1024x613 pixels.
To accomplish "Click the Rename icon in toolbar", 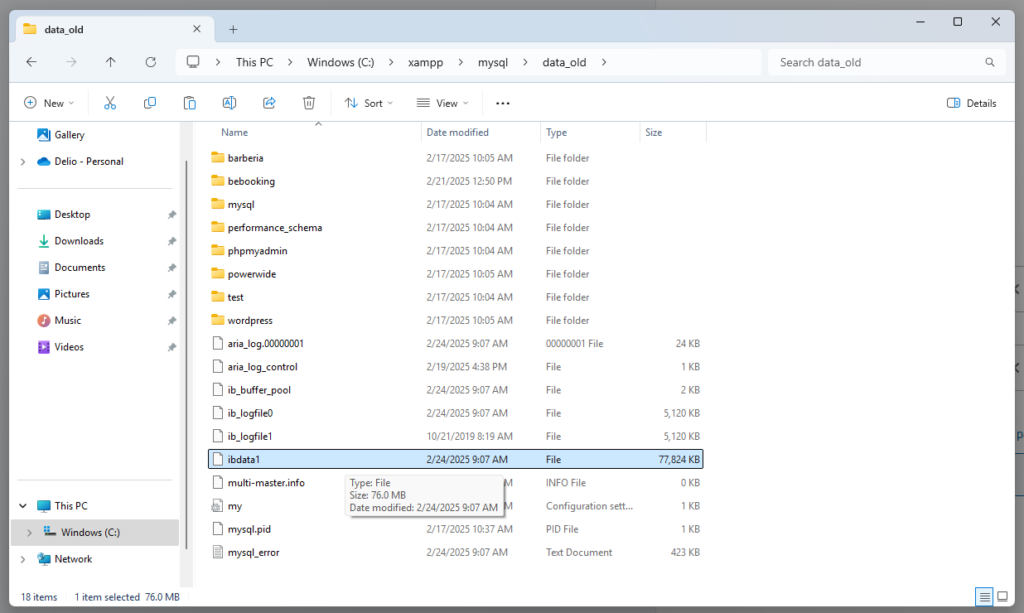I will point(229,103).
